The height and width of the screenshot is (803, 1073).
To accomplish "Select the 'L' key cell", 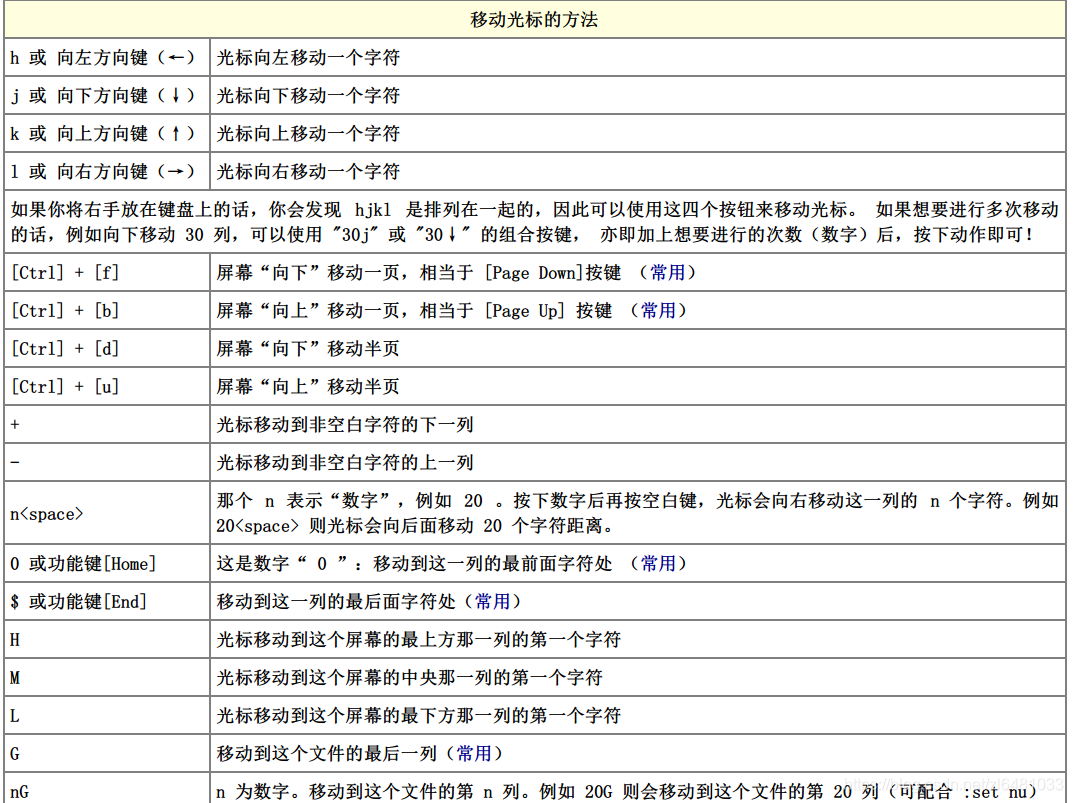I will 107,715.
